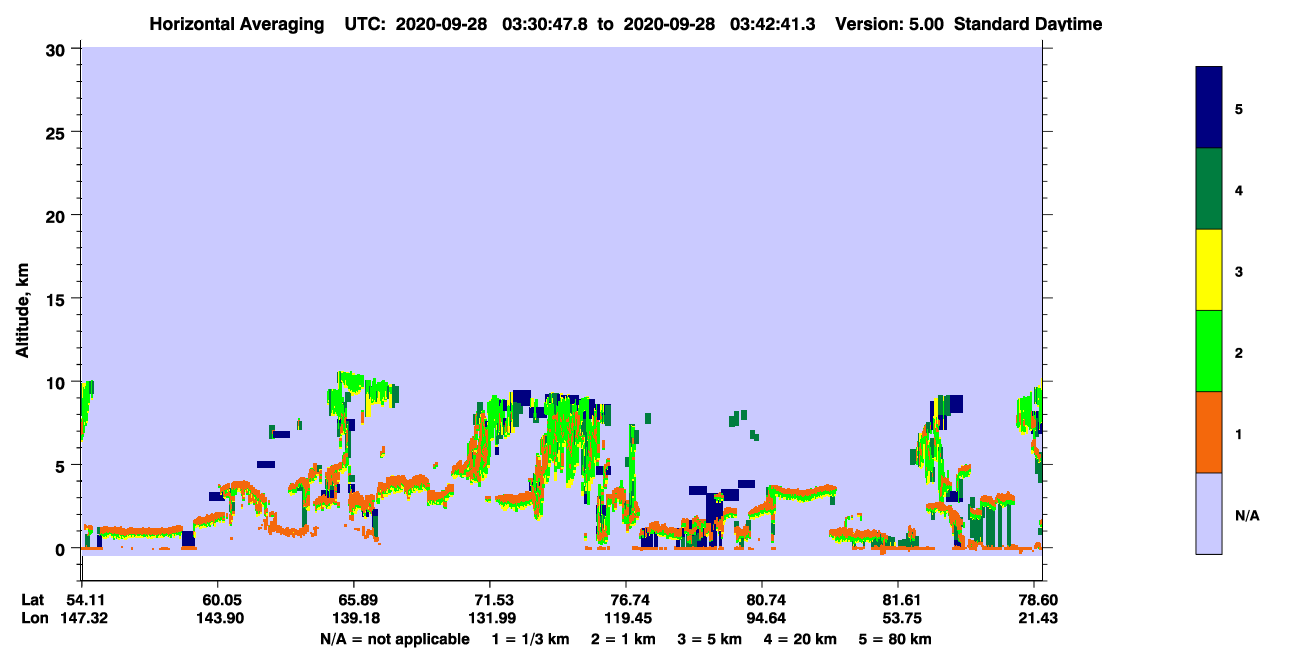This screenshot has width=1300, height=667.
Task: Click the colorbar label "5"
Action: [1239, 109]
